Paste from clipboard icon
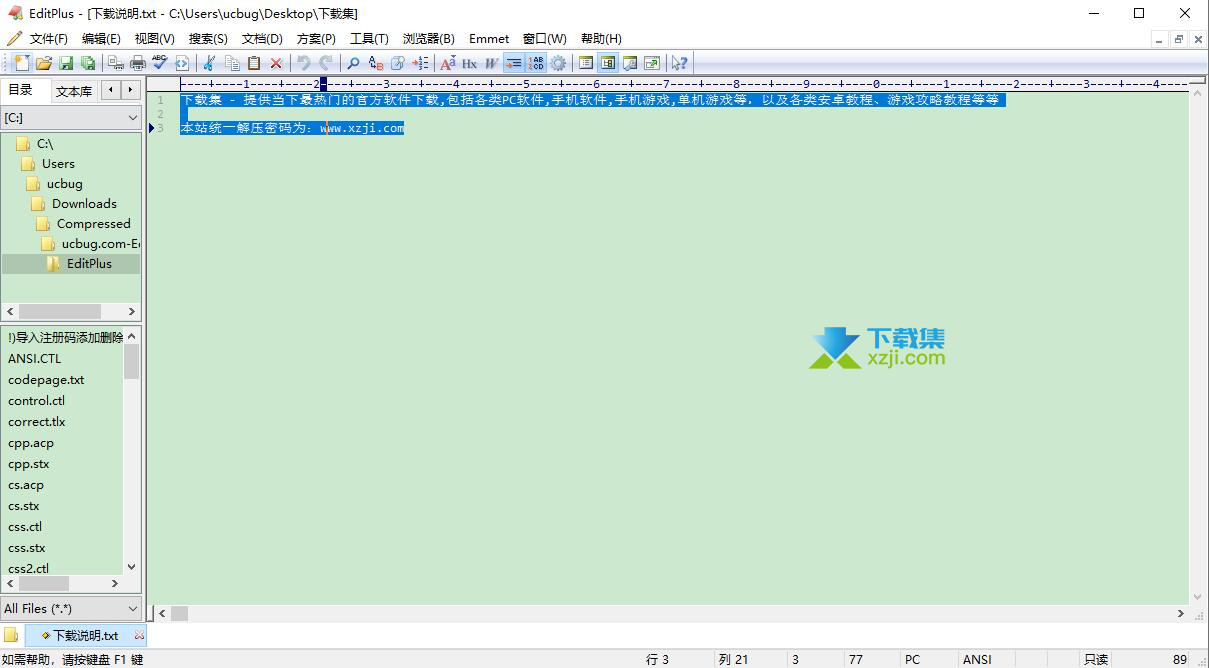This screenshot has height=668, width=1209. [x=254, y=63]
